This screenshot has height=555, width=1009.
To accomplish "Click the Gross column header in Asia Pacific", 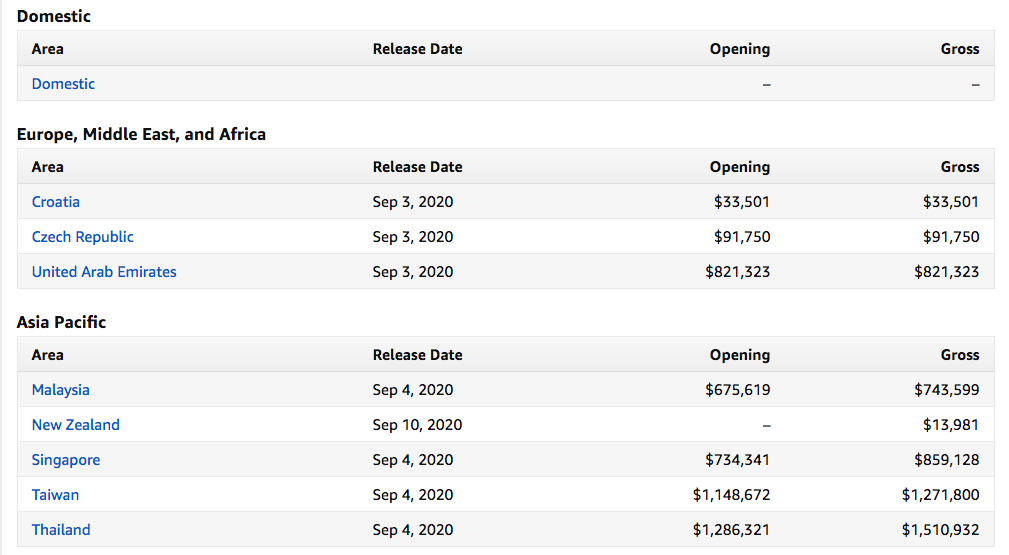I will pyautogui.click(x=960, y=355).
